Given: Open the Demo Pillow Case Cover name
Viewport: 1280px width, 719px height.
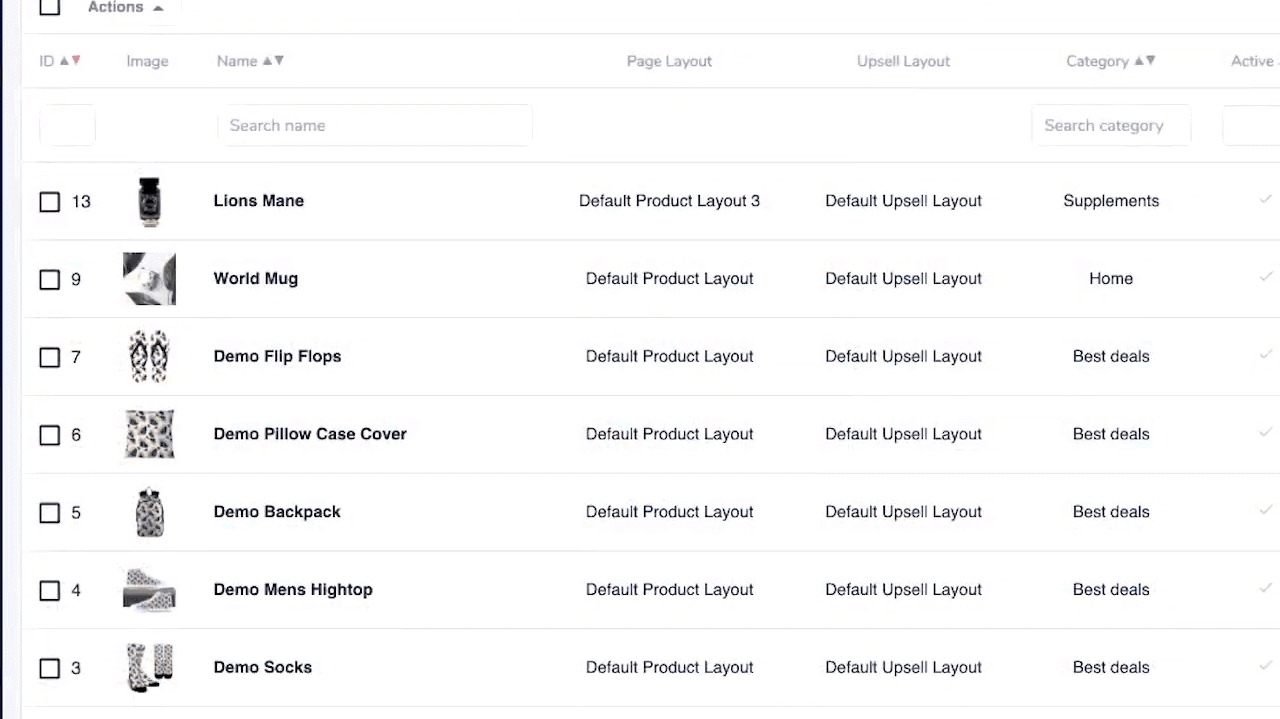Looking at the screenshot, I should [310, 434].
